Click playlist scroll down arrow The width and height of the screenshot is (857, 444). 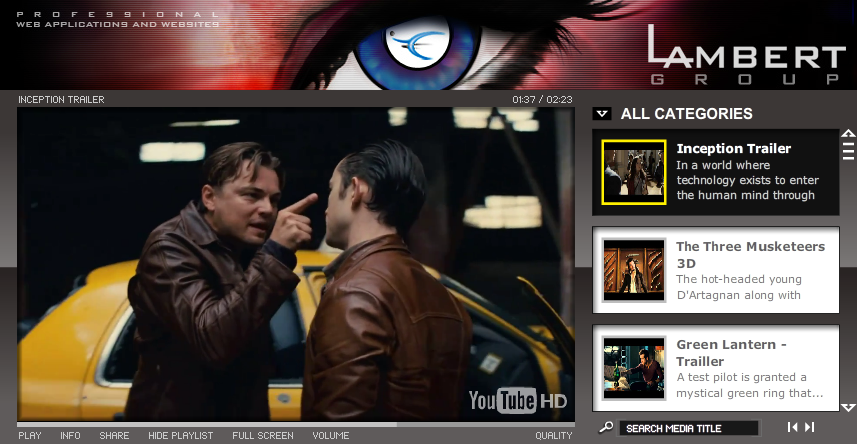point(848,407)
